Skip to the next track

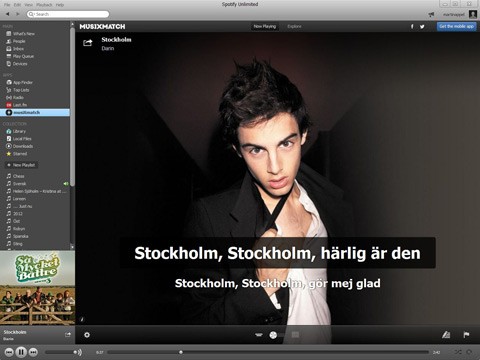coord(33,352)
